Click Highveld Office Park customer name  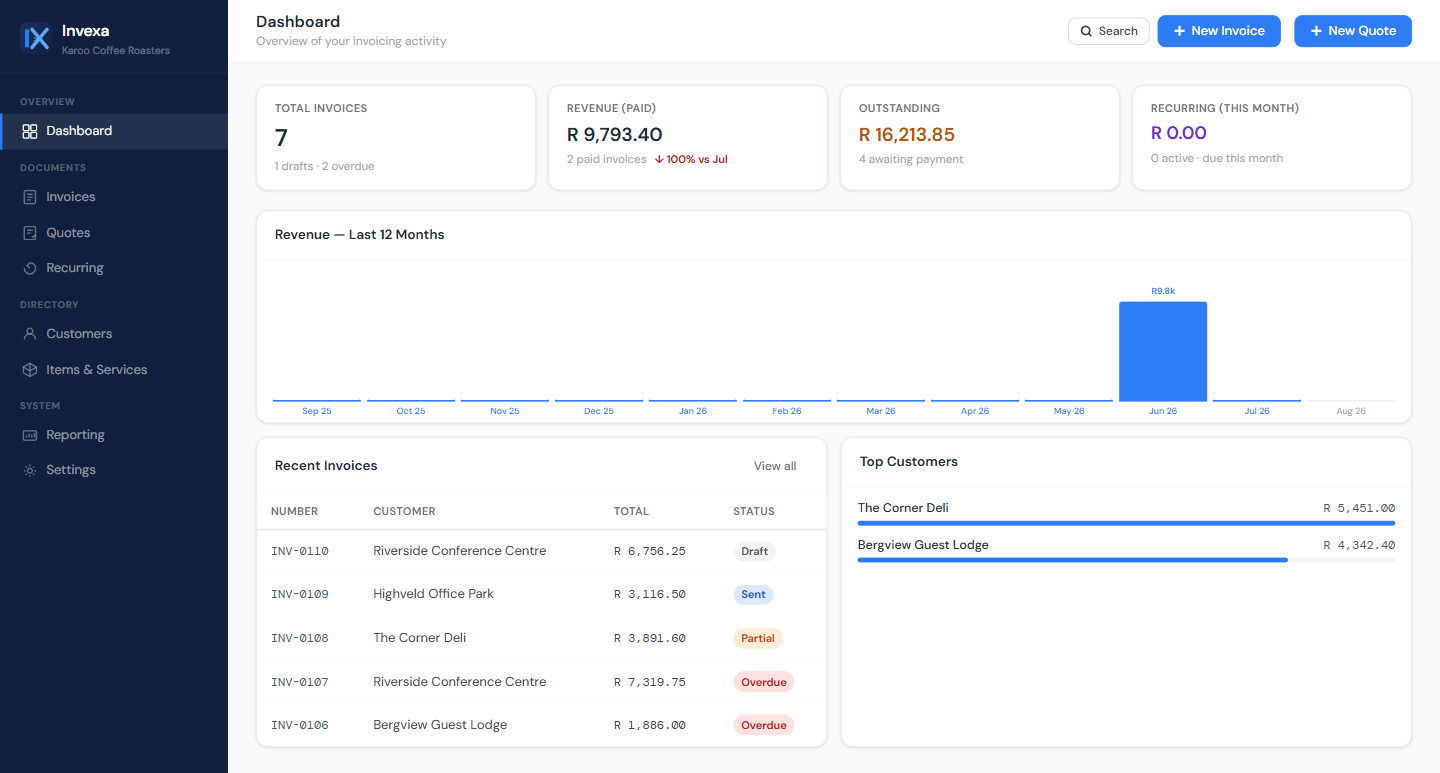[434, 594]
